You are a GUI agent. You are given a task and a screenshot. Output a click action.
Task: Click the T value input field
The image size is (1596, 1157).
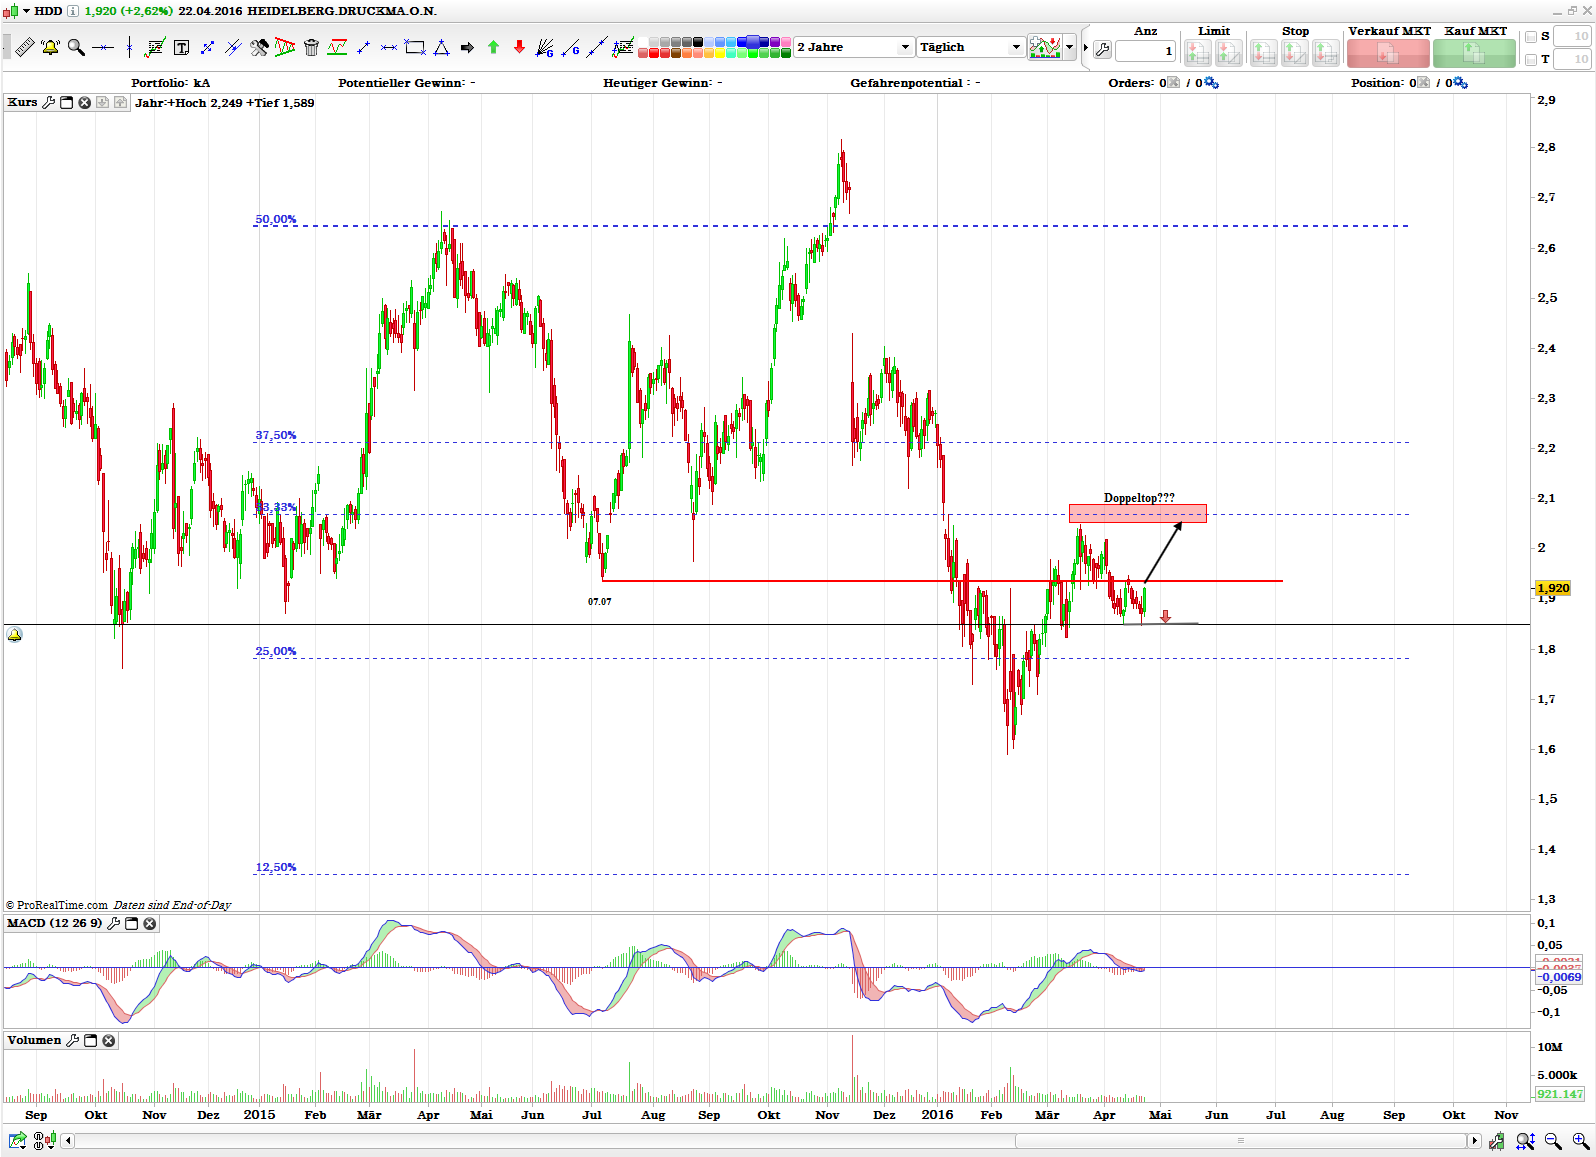(x=1573, y=60)
